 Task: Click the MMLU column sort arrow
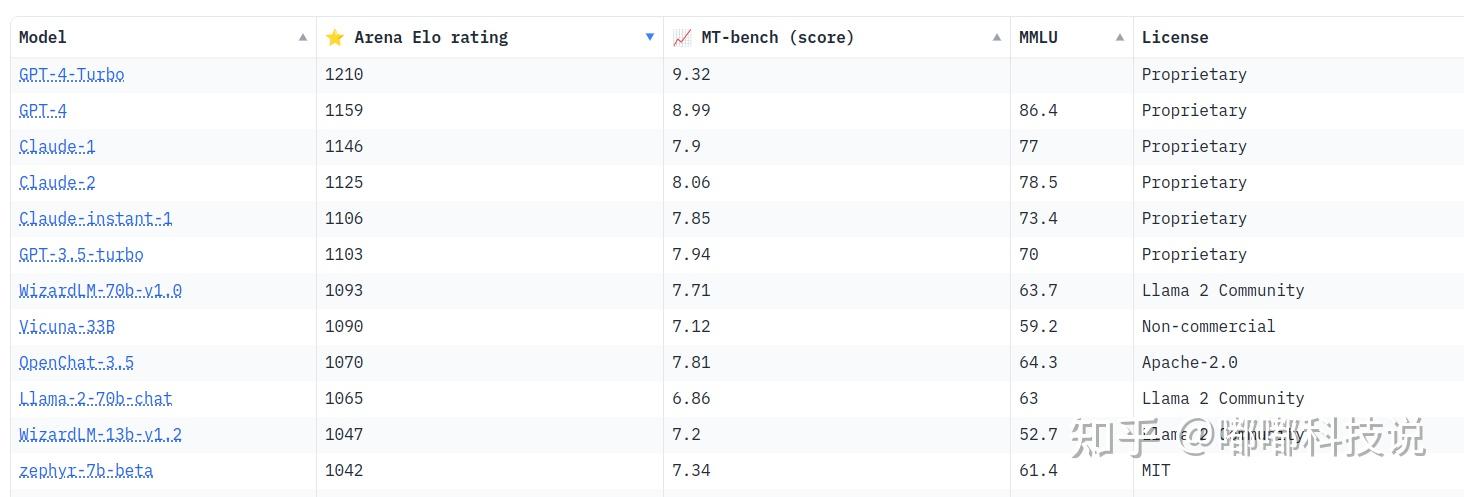coord(1120,38)
